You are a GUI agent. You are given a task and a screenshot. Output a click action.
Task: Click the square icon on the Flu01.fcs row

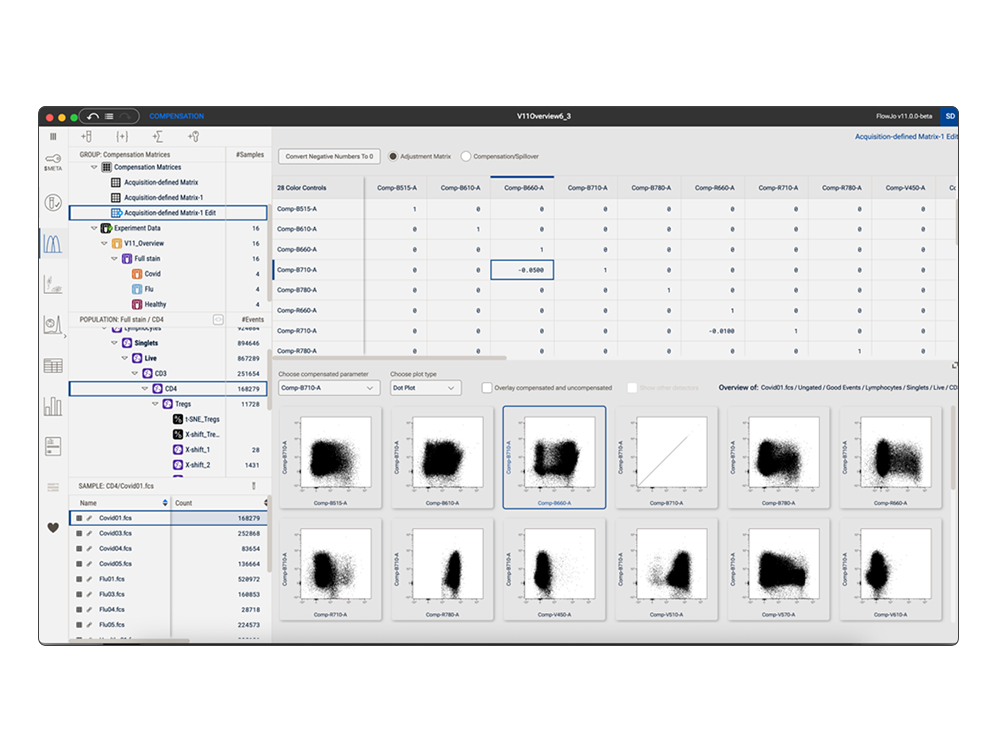coord(79,579)
